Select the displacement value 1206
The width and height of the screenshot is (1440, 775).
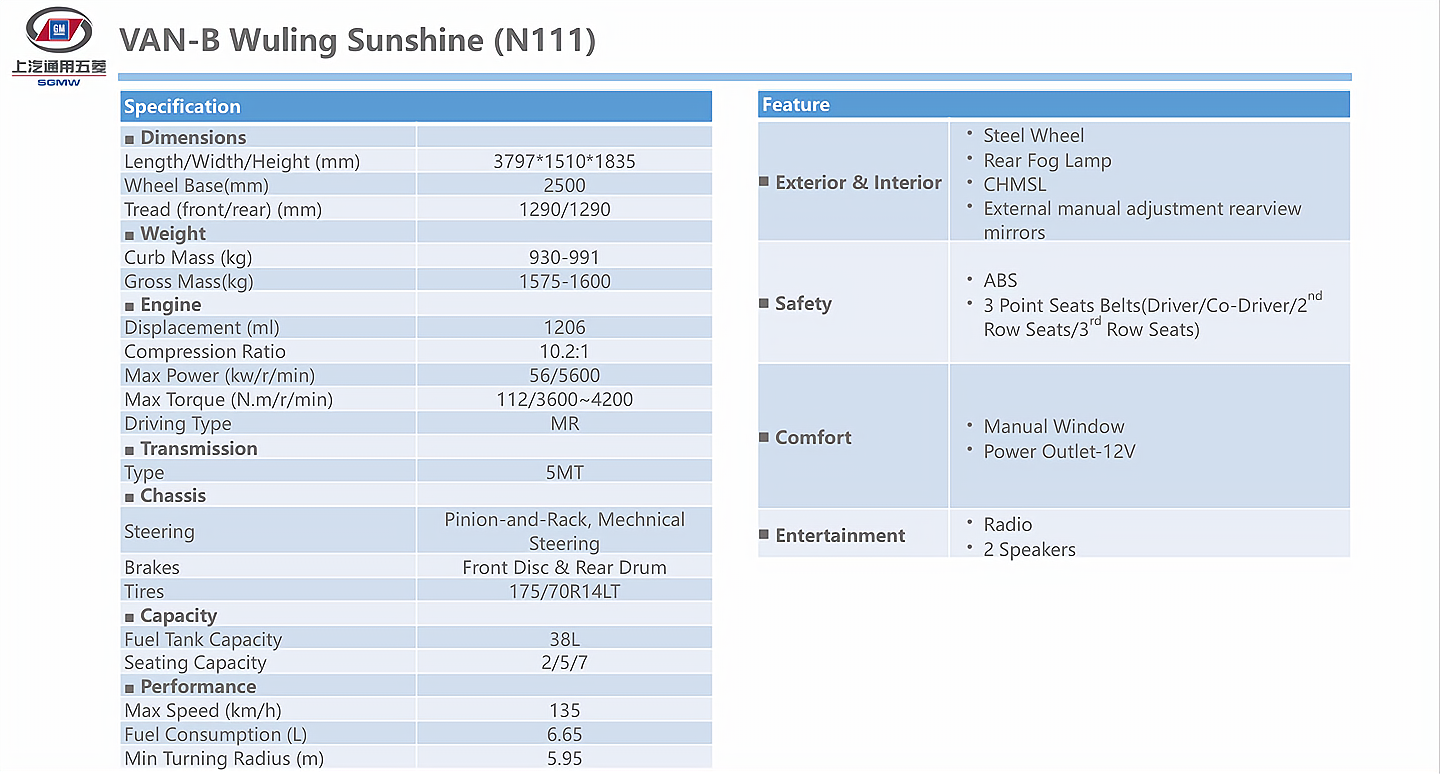click(x=565, y=327)
